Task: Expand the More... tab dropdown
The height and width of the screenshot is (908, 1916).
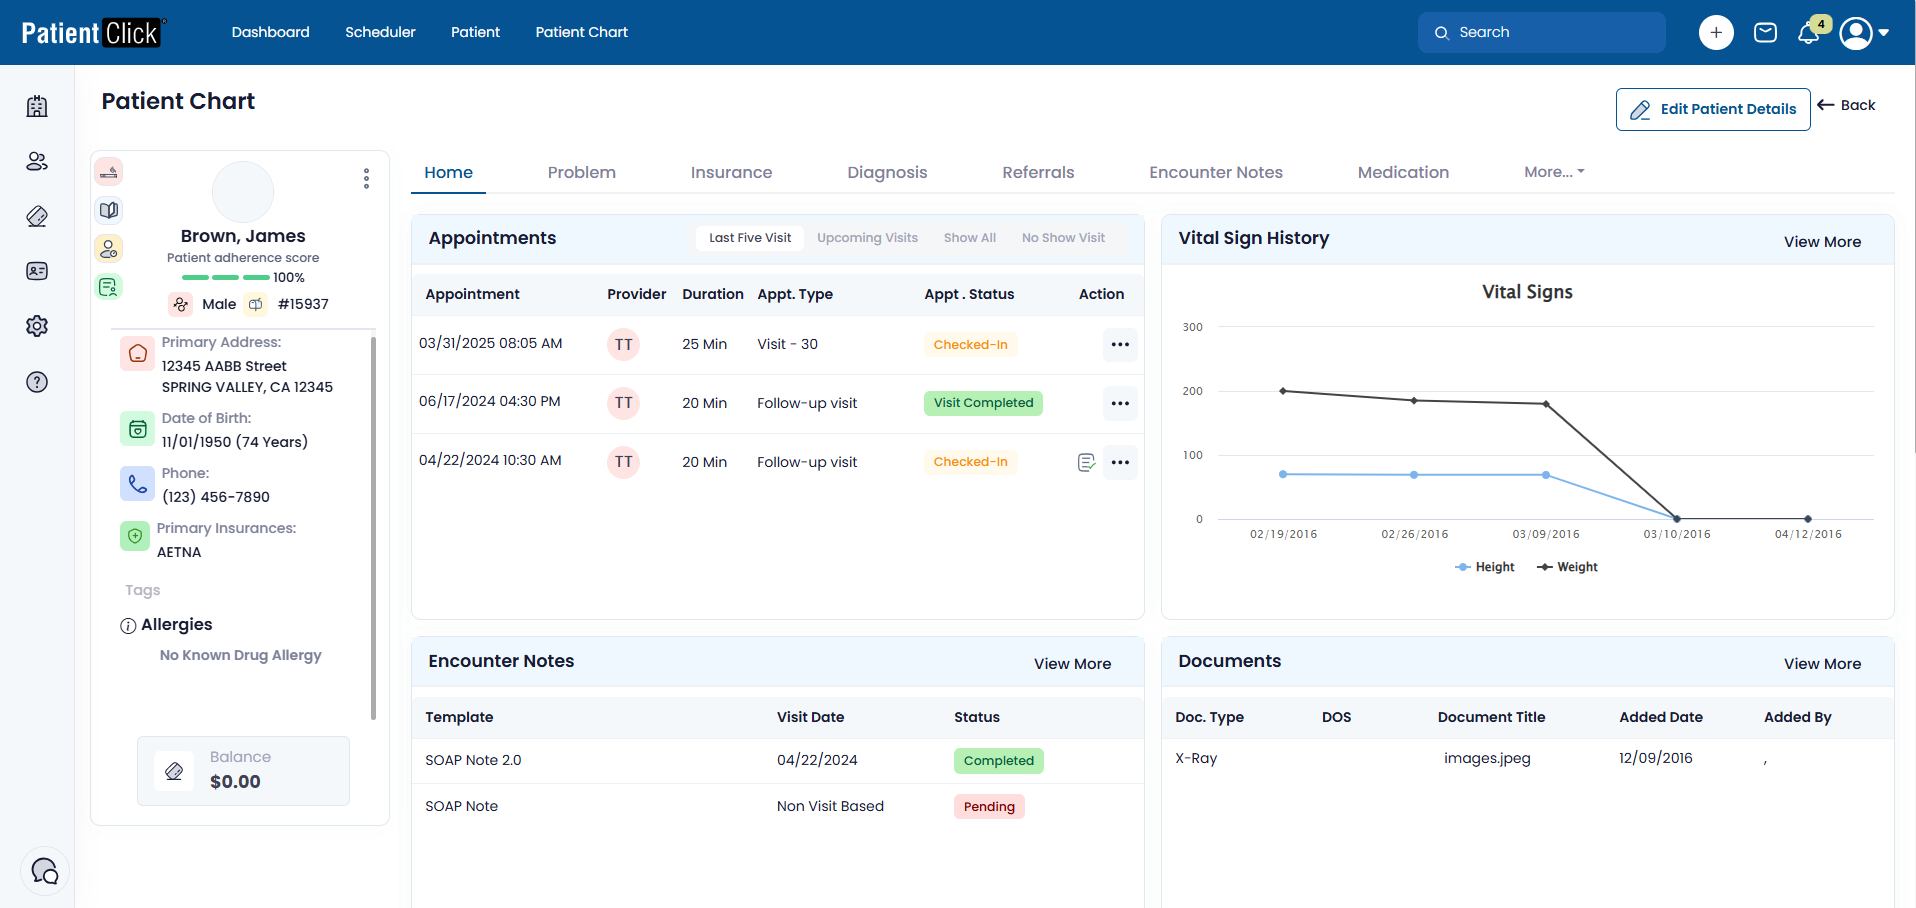Action: (x=1553, y=172)
